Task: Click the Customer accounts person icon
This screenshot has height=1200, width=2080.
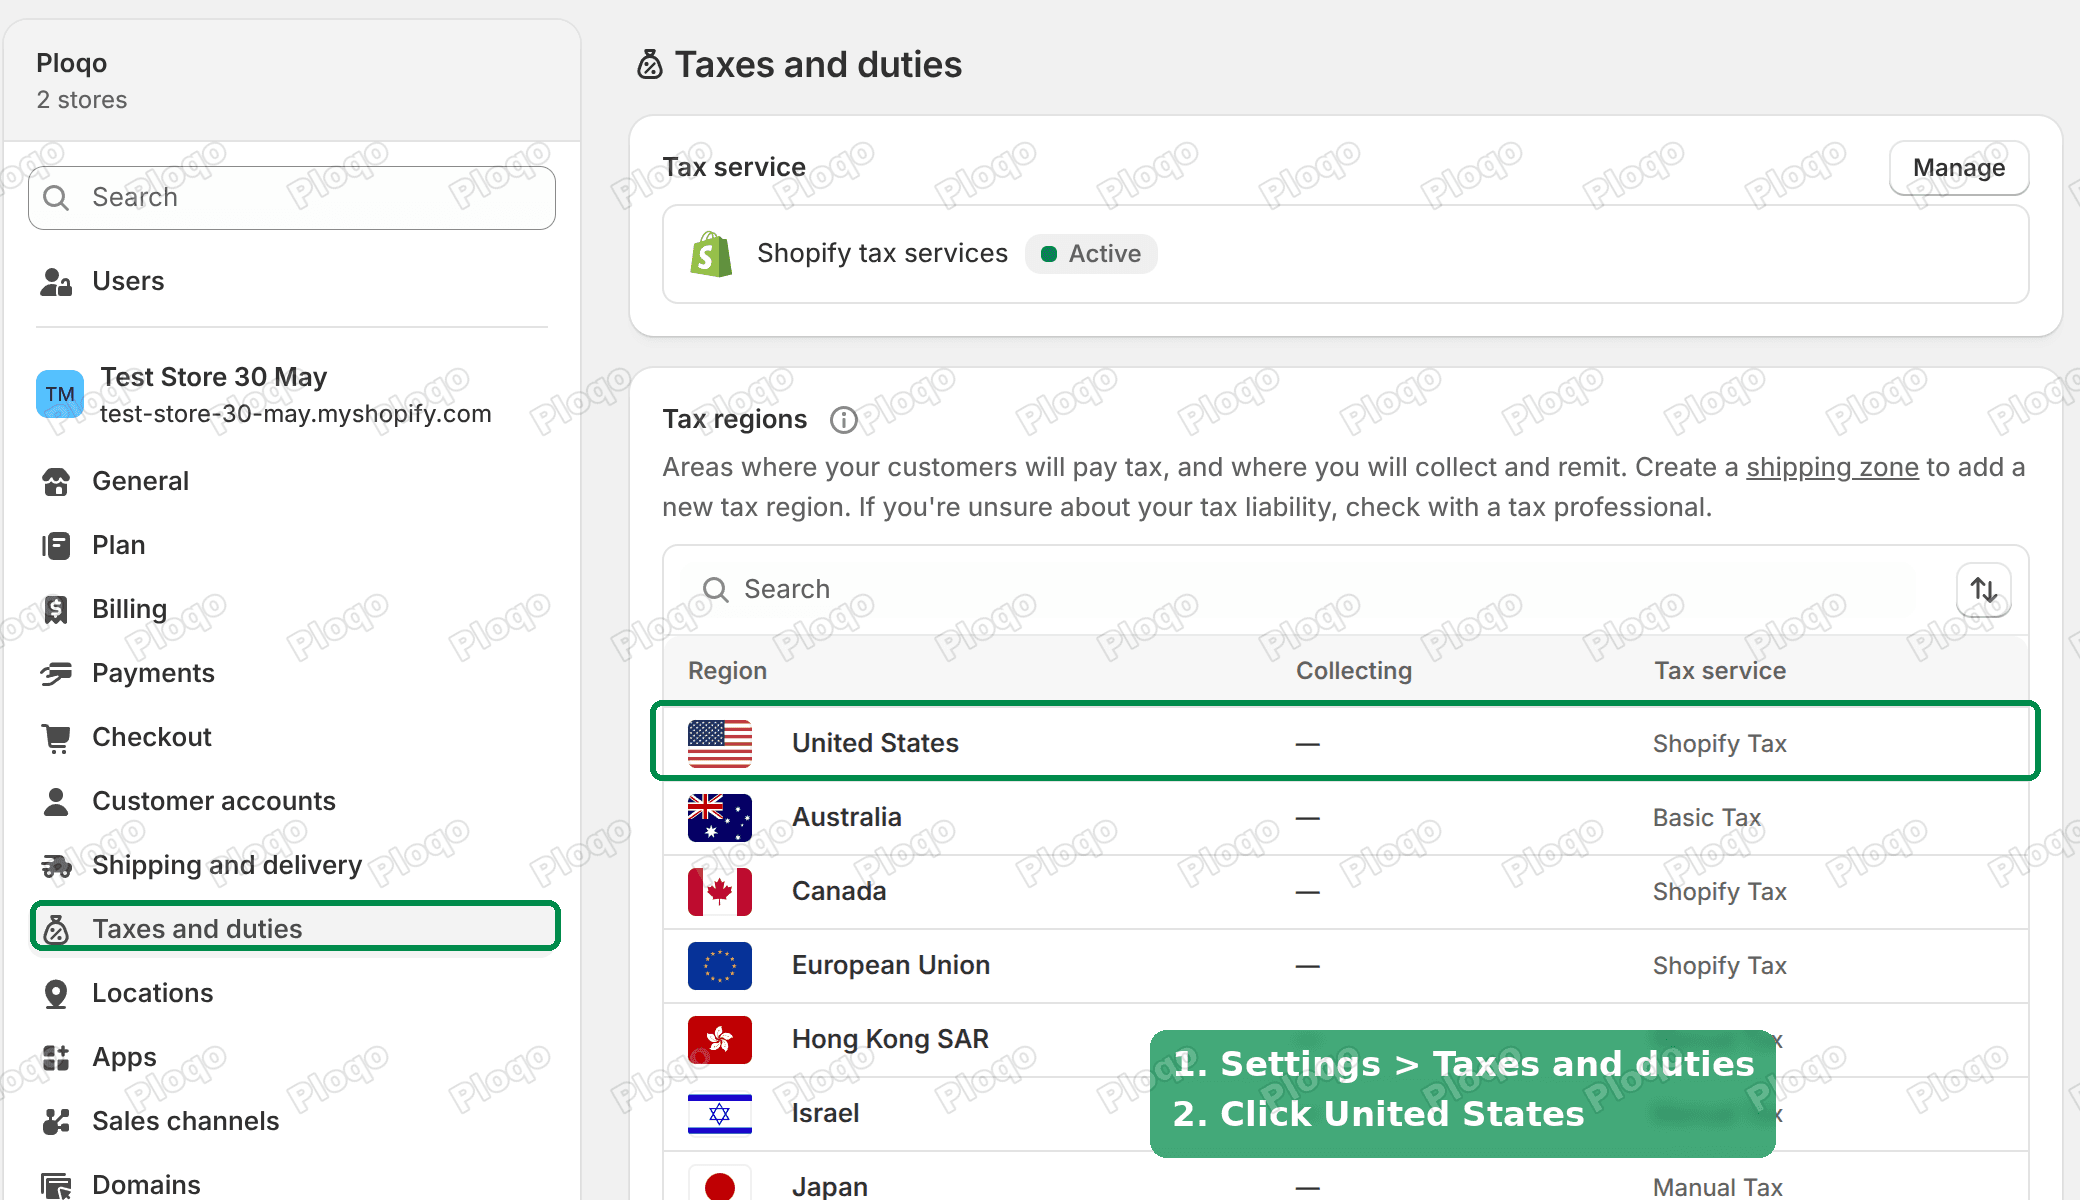Action: 56,802
